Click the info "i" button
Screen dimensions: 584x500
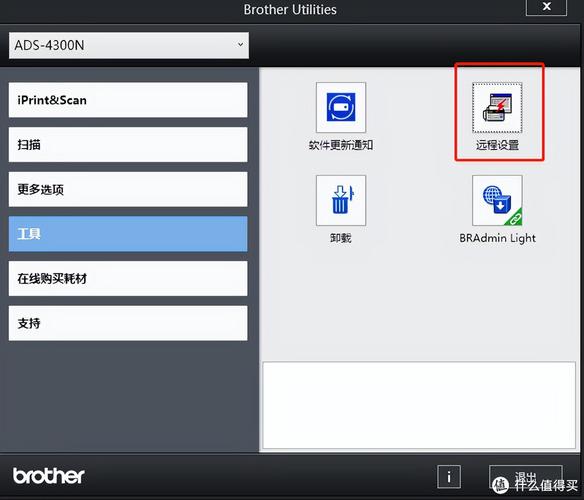(449, 477)
